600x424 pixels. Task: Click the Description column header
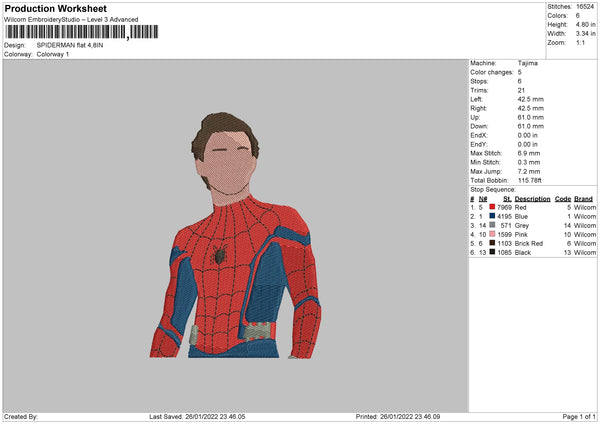click(531, 198)
